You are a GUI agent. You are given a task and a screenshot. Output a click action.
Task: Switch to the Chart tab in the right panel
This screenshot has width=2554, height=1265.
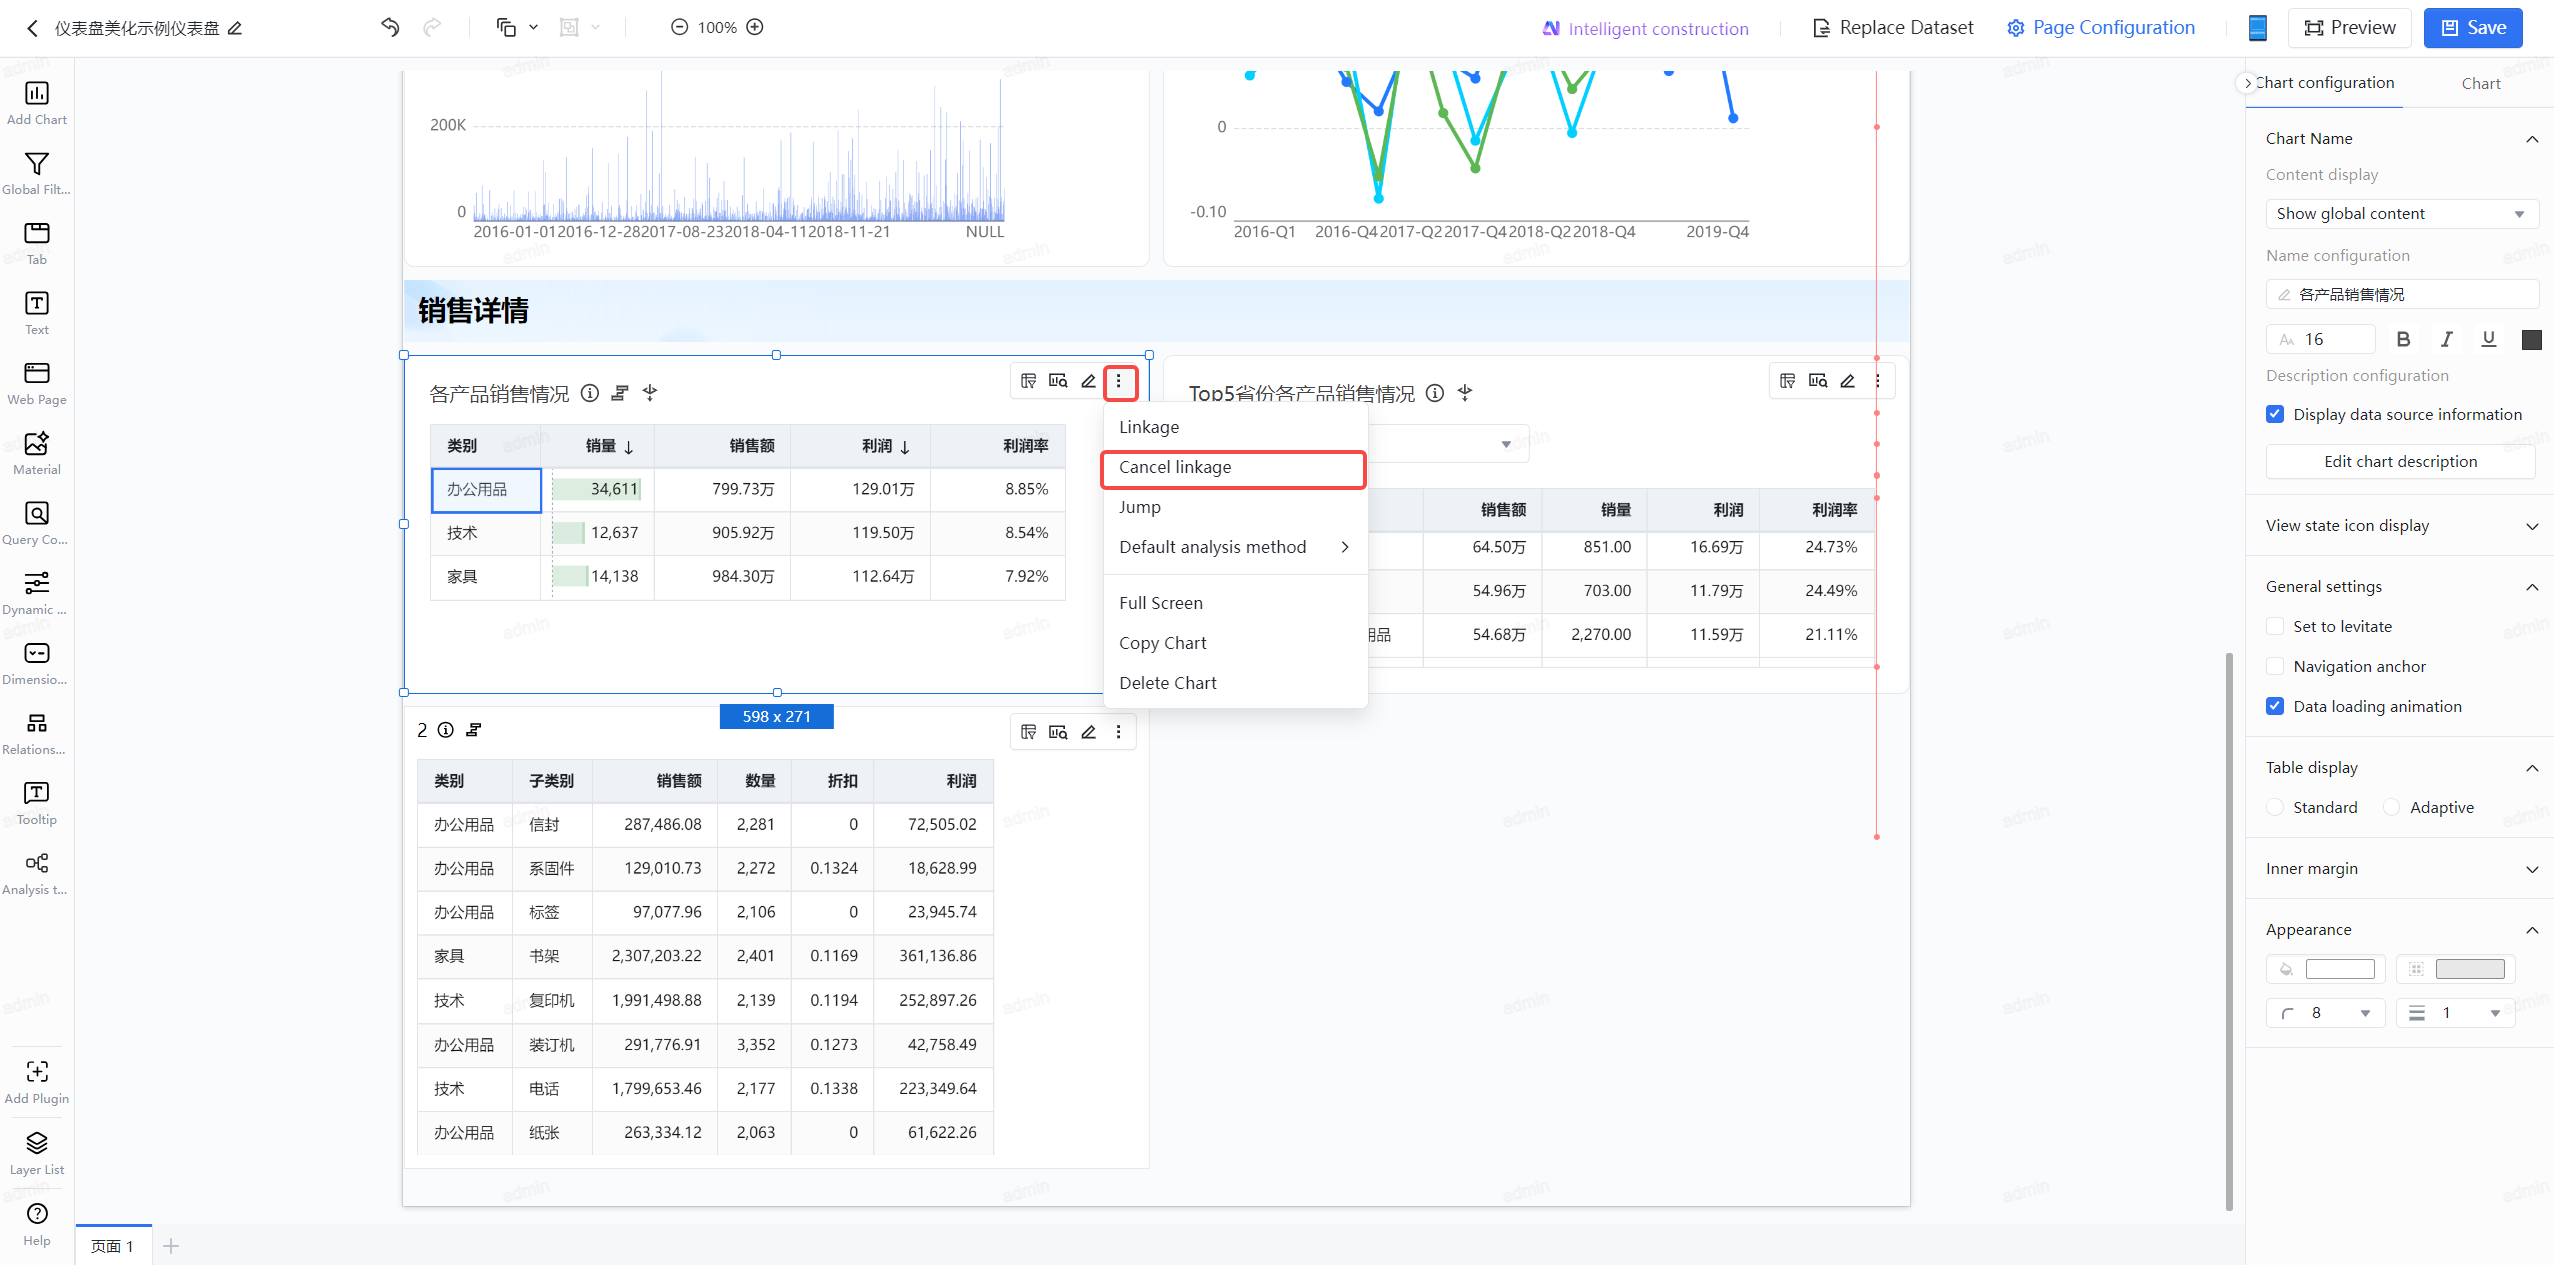coord(2480,84)
